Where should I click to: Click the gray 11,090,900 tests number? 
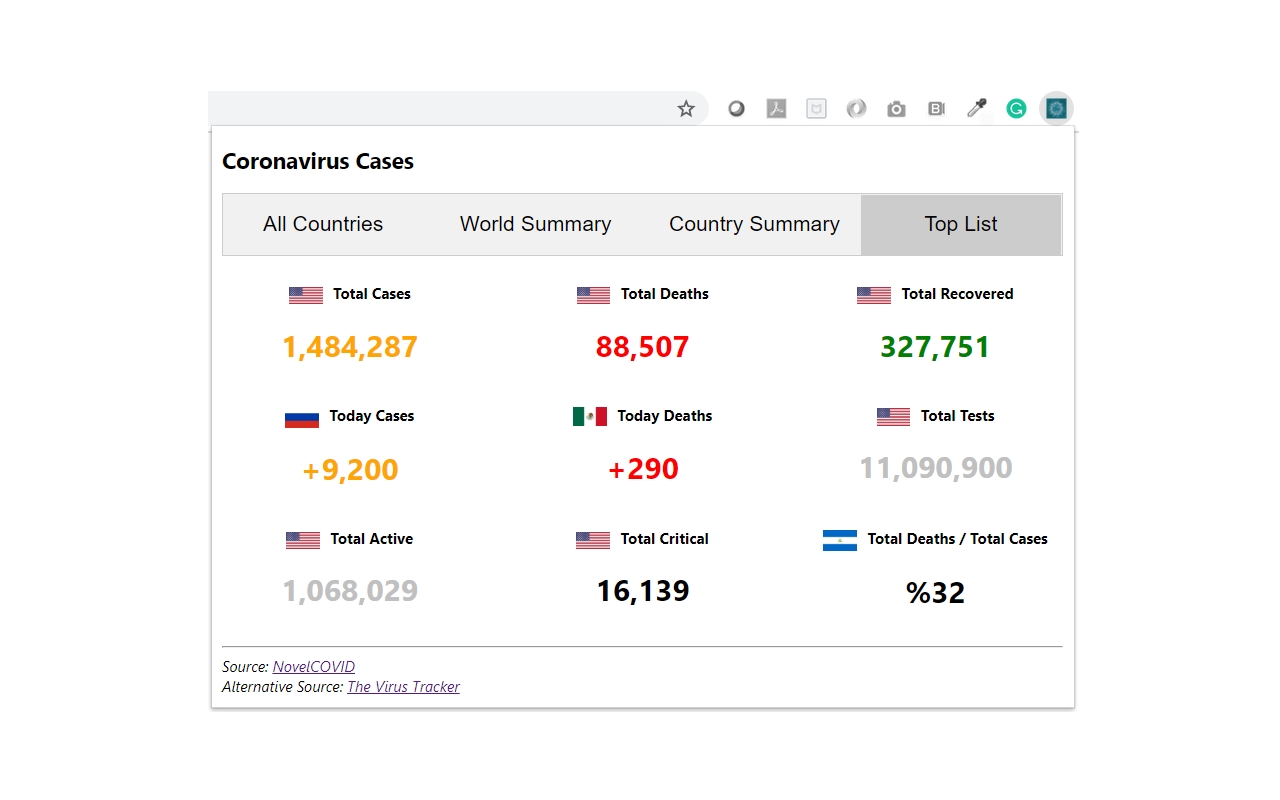click(x=936, y=468)
